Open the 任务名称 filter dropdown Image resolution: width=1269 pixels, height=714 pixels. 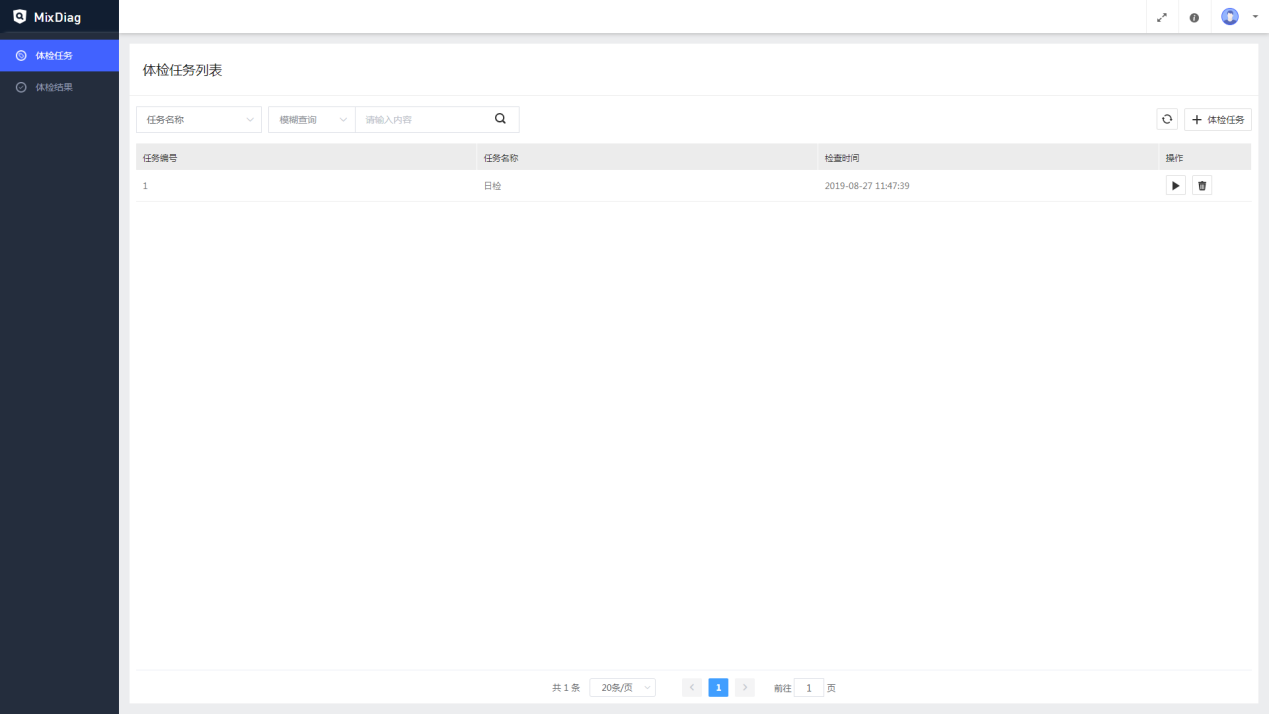[198, 119]
